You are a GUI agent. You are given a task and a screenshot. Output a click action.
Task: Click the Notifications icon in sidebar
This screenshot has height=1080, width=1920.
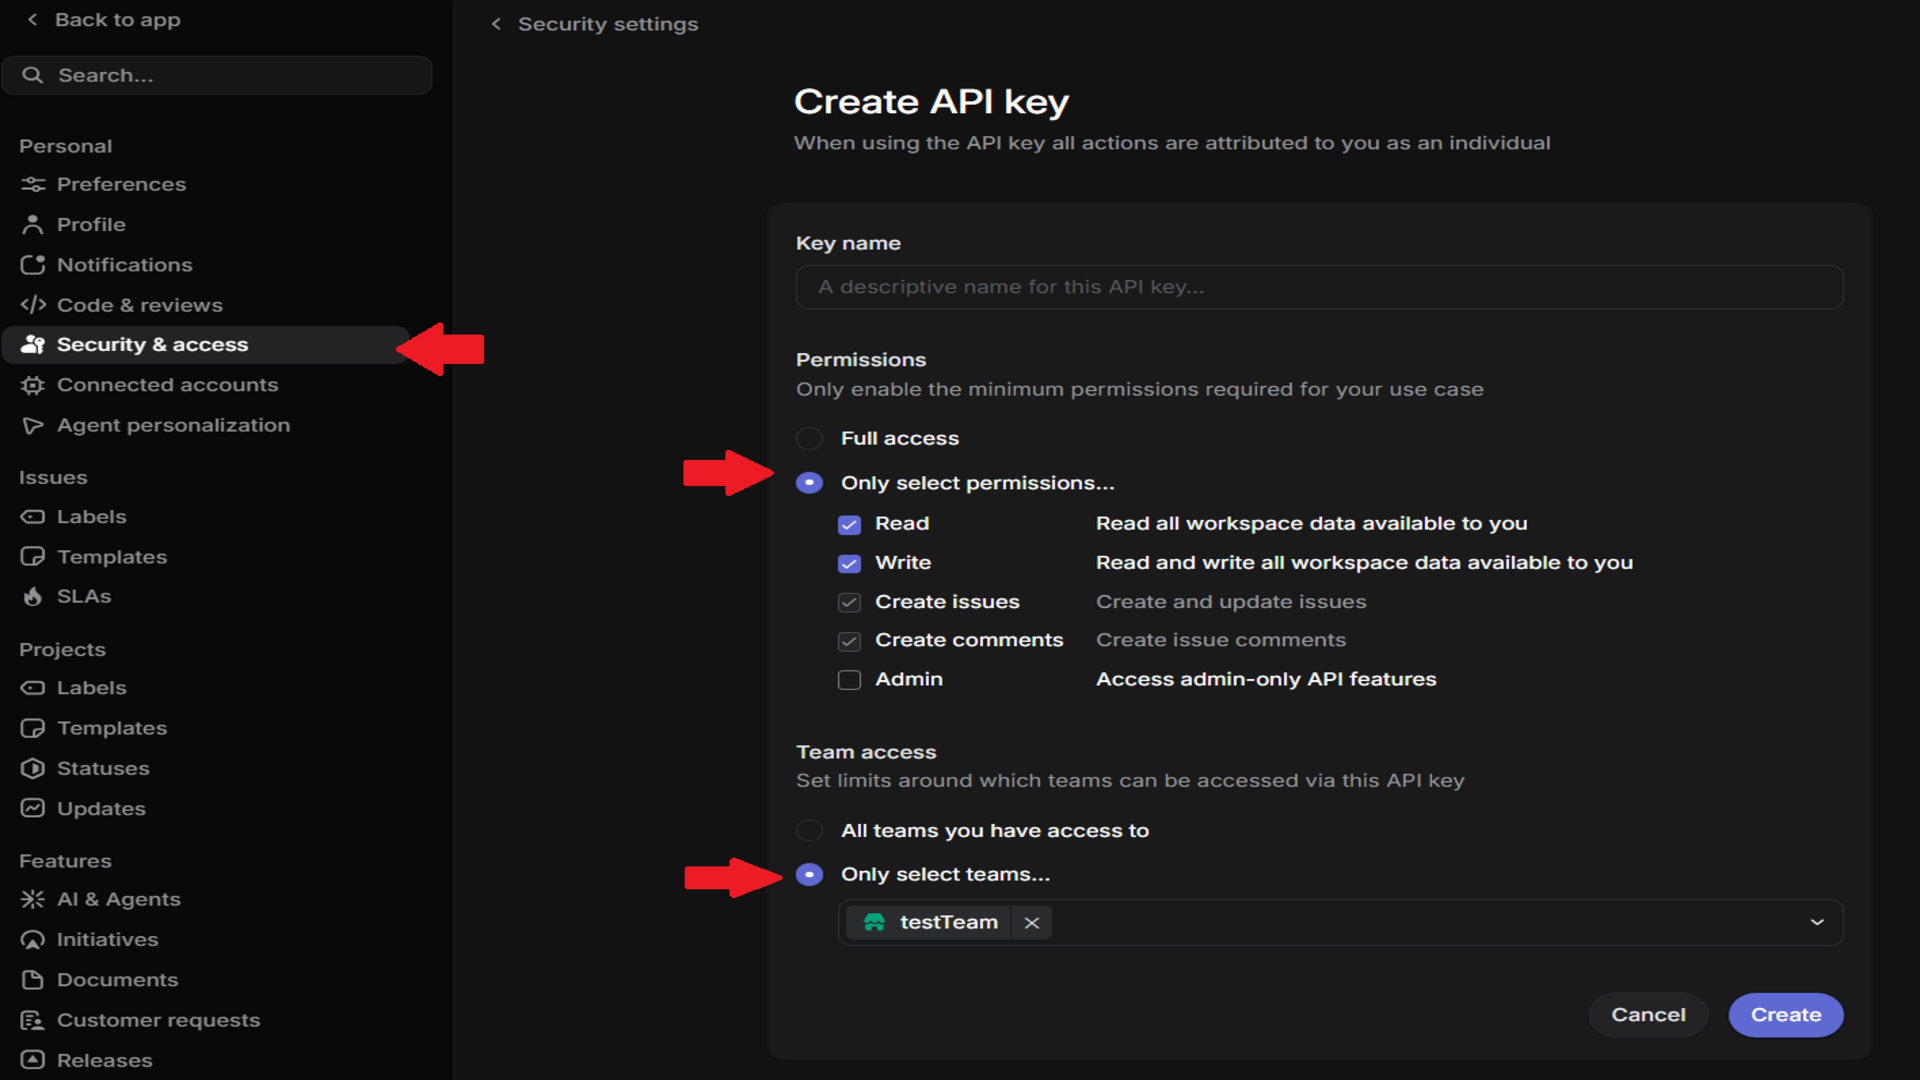pyautogui.click(x=33, y=265)
